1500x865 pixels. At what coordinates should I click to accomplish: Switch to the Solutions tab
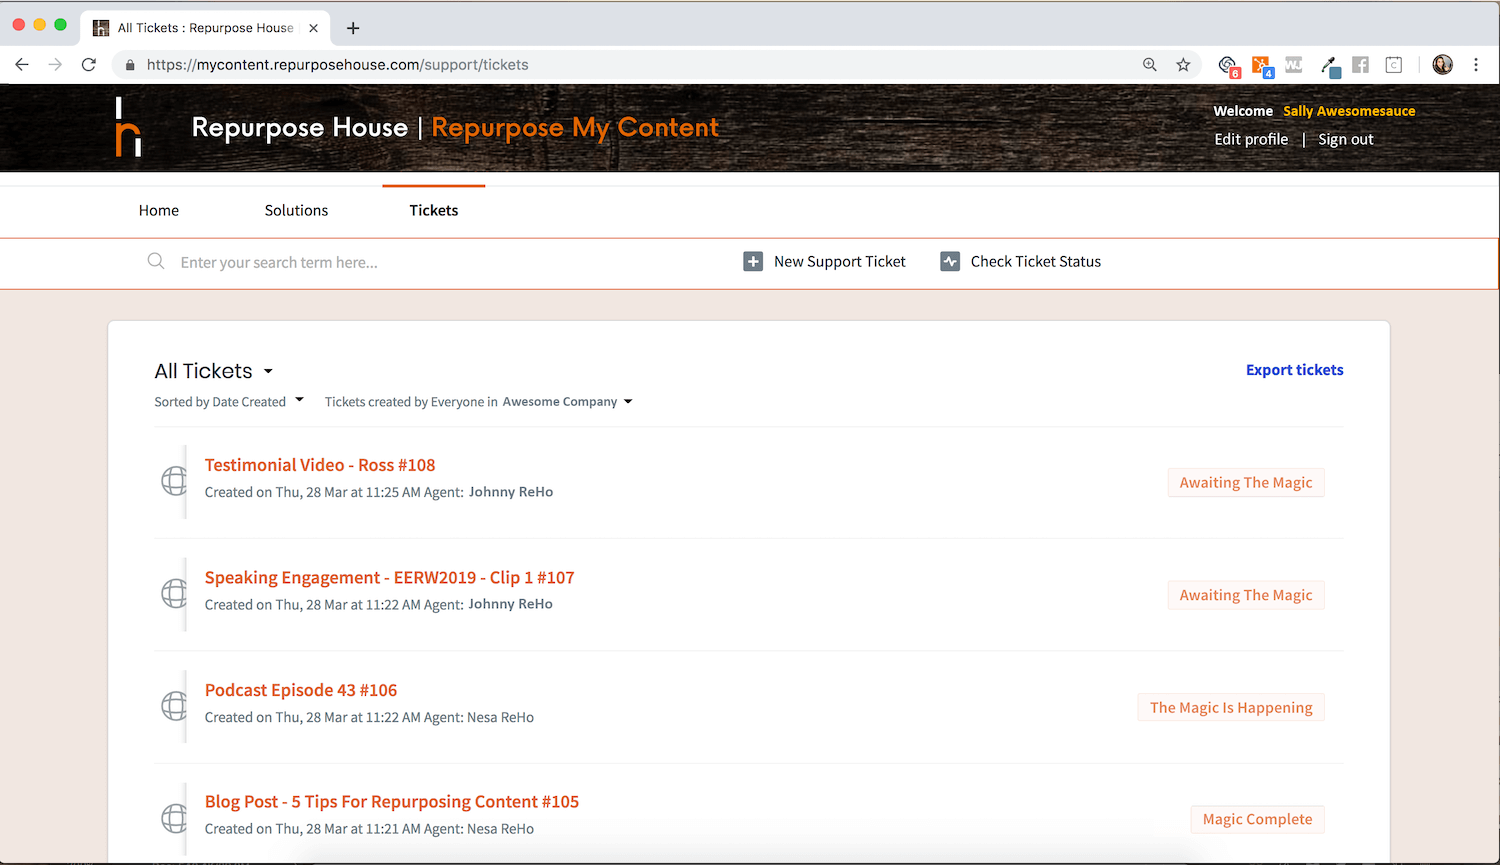[296, 210]
